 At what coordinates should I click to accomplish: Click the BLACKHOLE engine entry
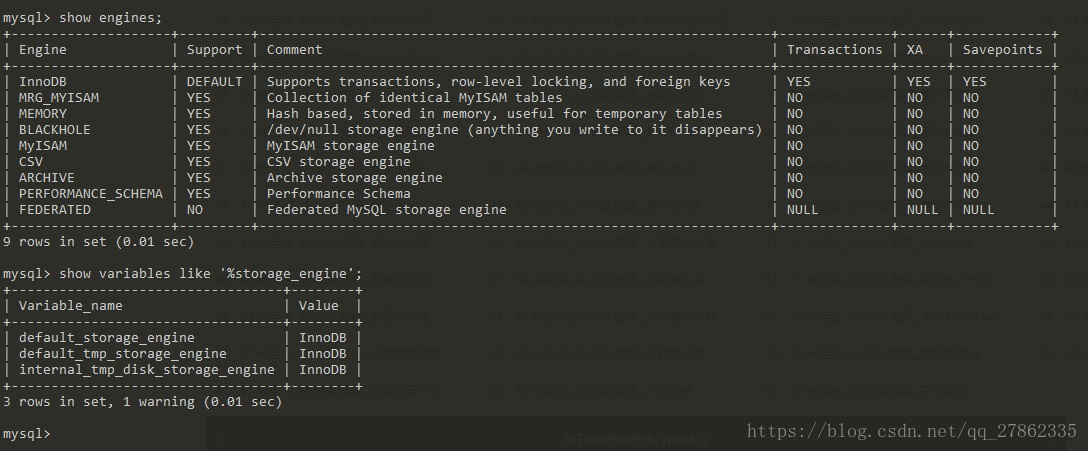click(x=55, y=130)
